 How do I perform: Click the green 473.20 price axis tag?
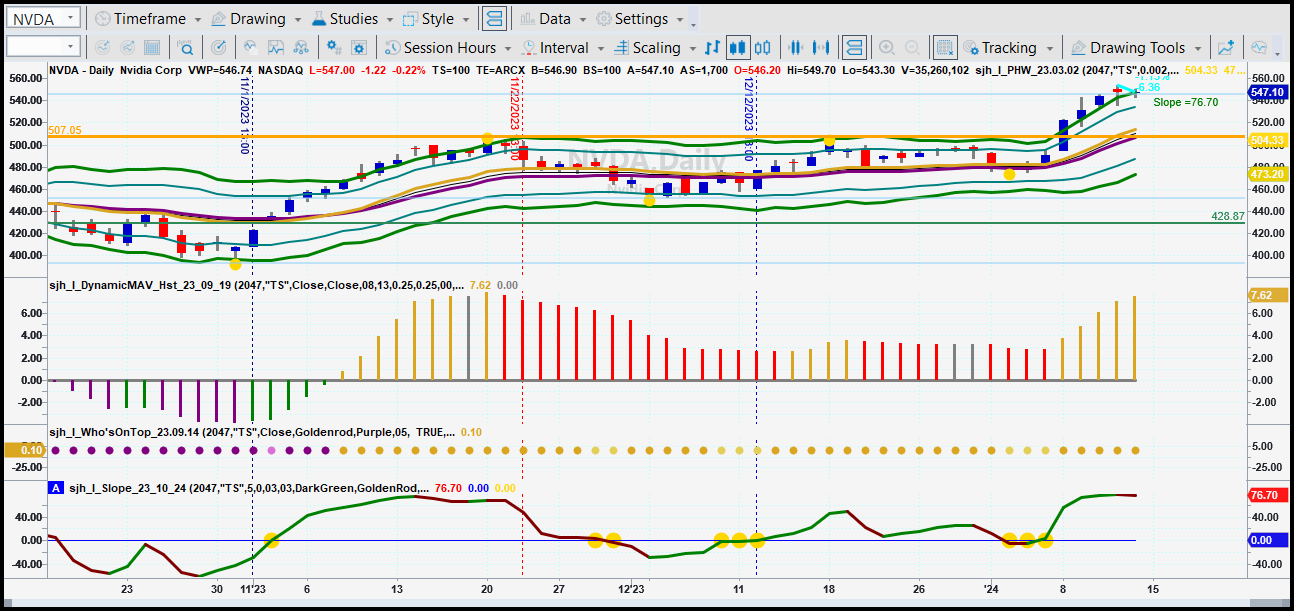tap(1268, 174)
